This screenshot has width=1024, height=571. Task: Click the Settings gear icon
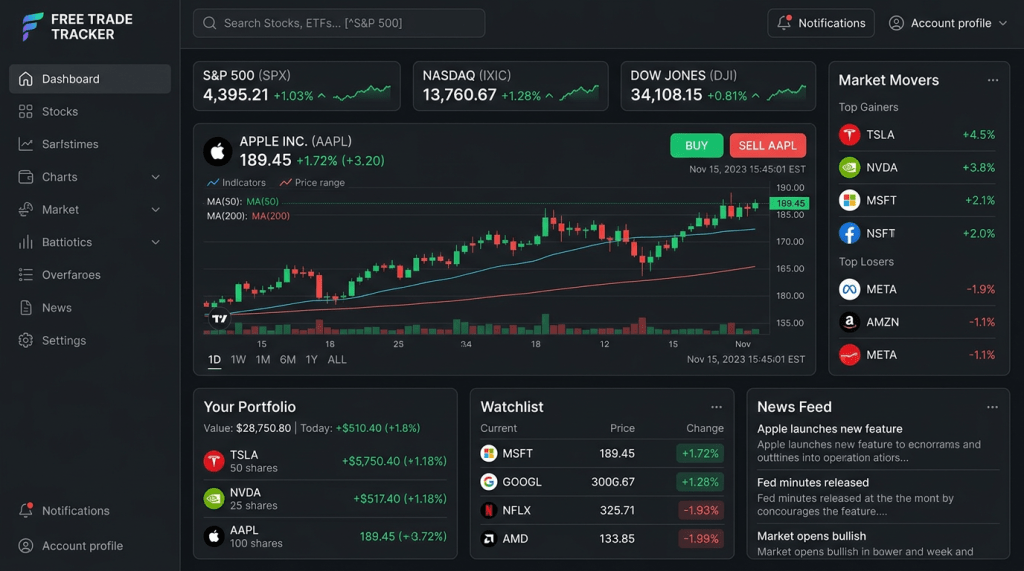(x=25, y=340)
